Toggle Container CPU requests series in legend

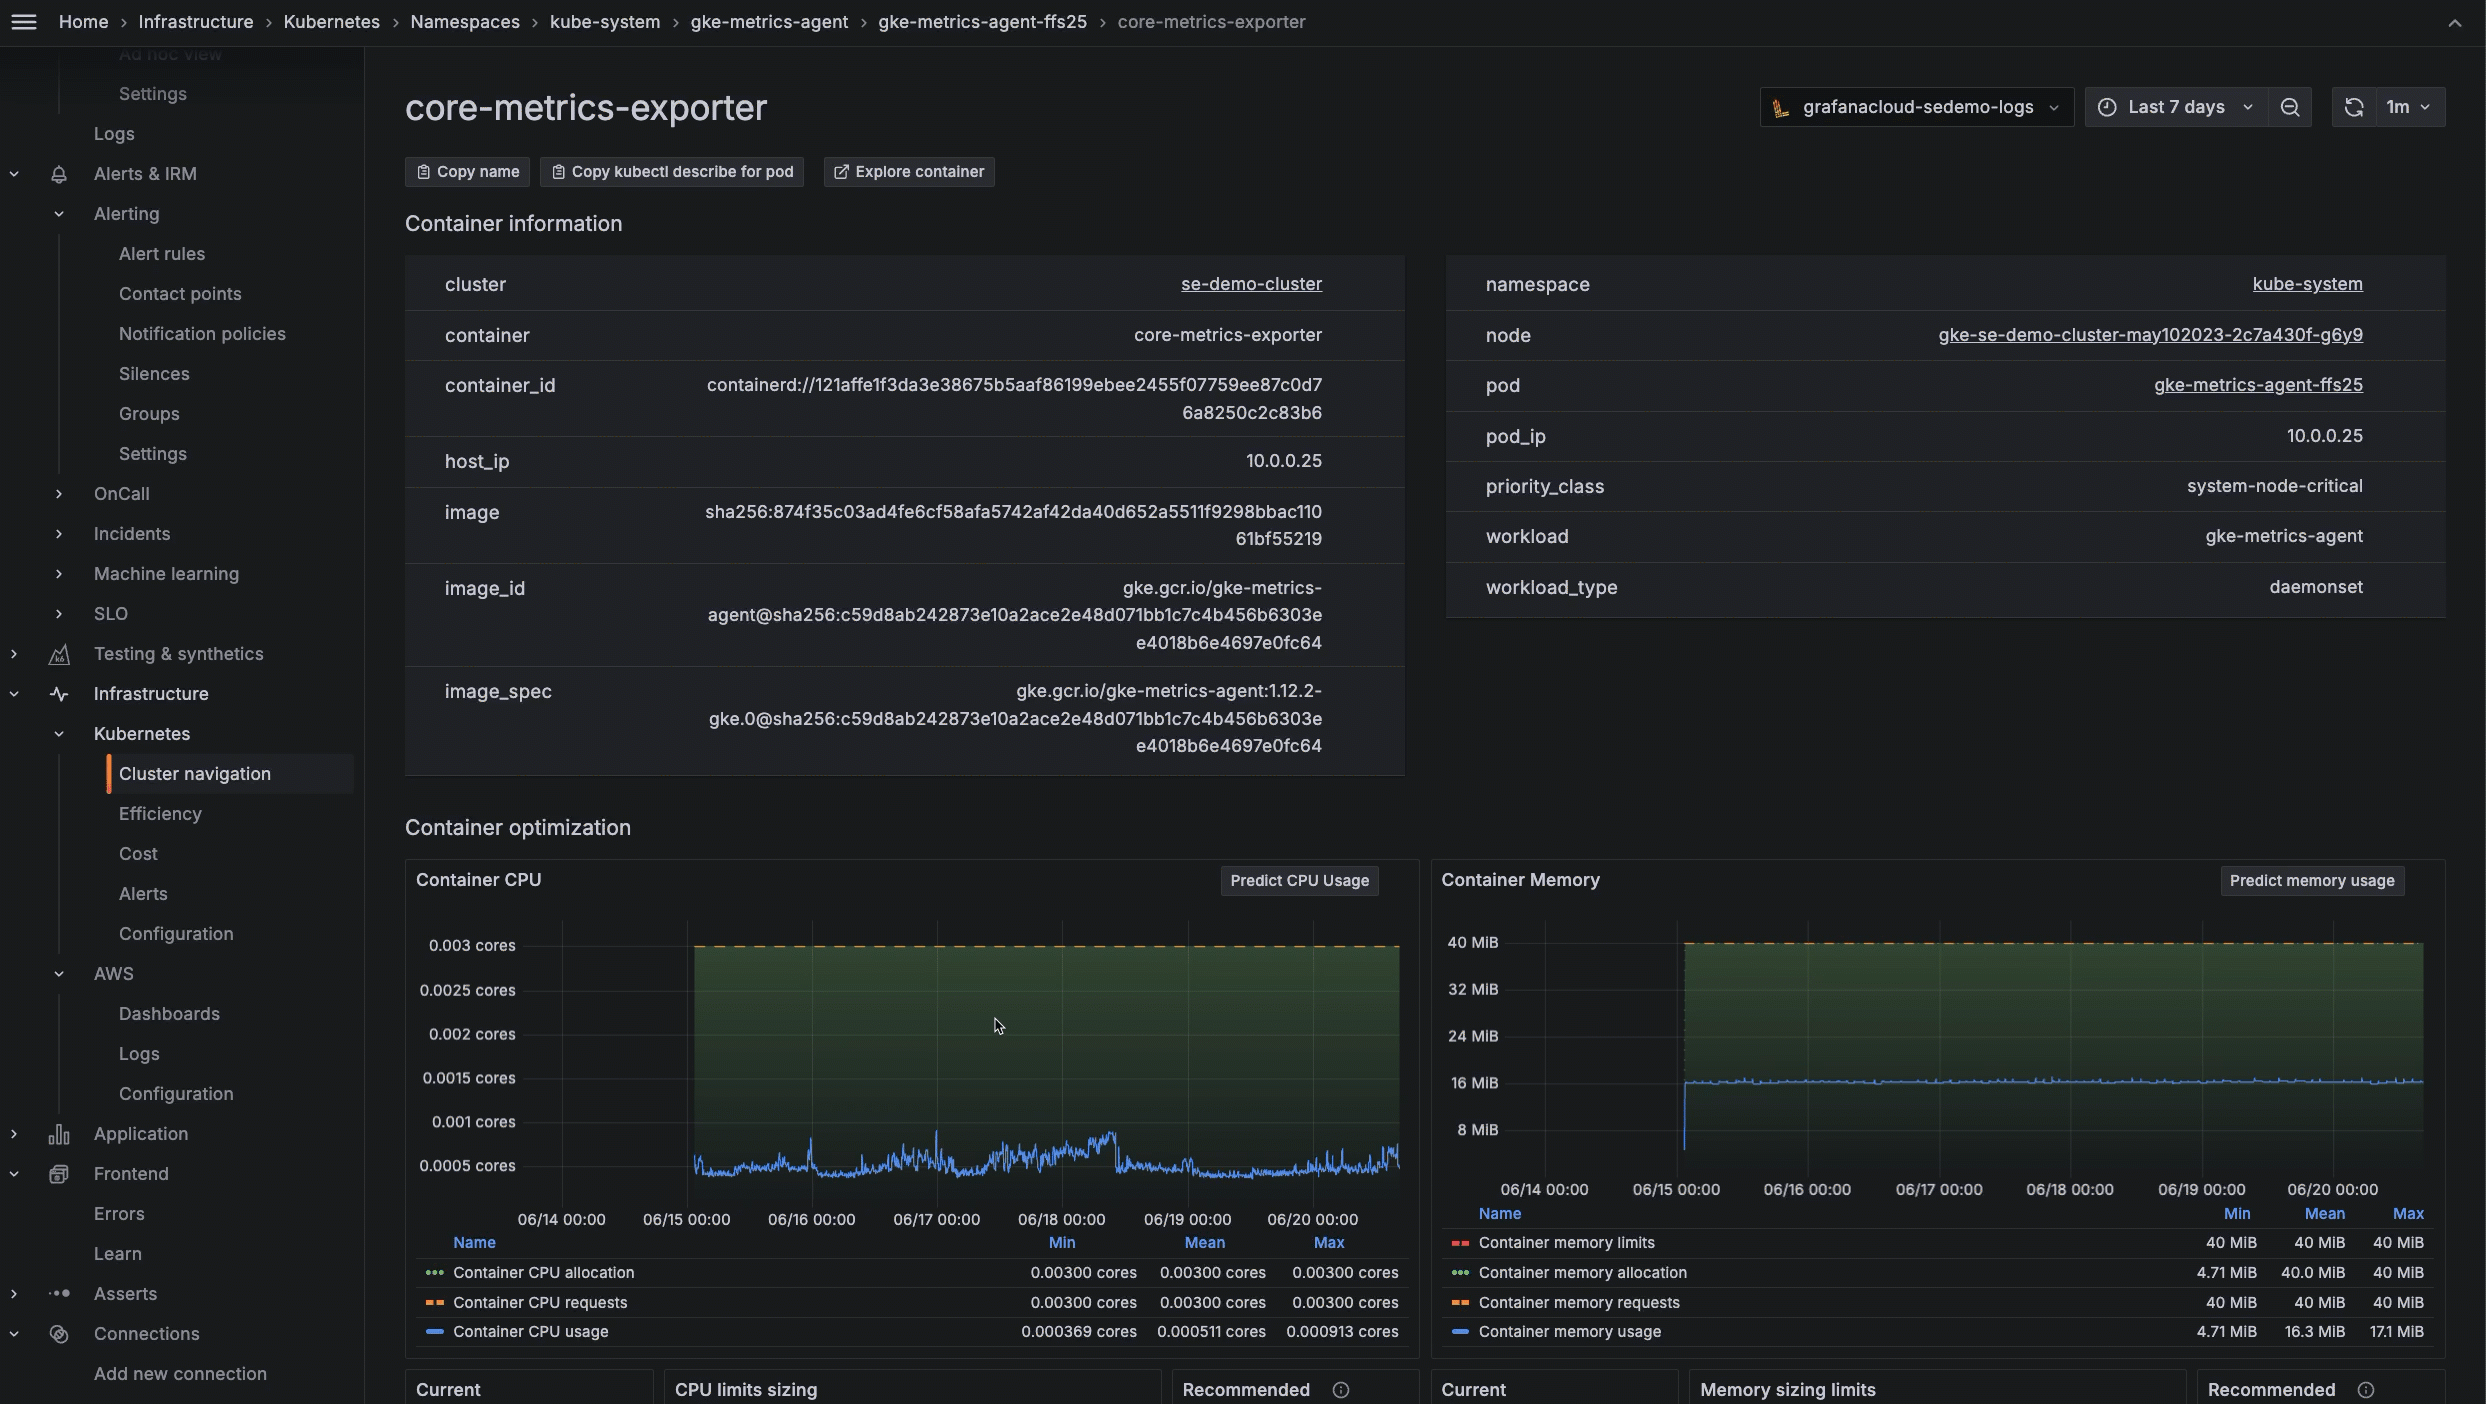[x=540, y=1303]
